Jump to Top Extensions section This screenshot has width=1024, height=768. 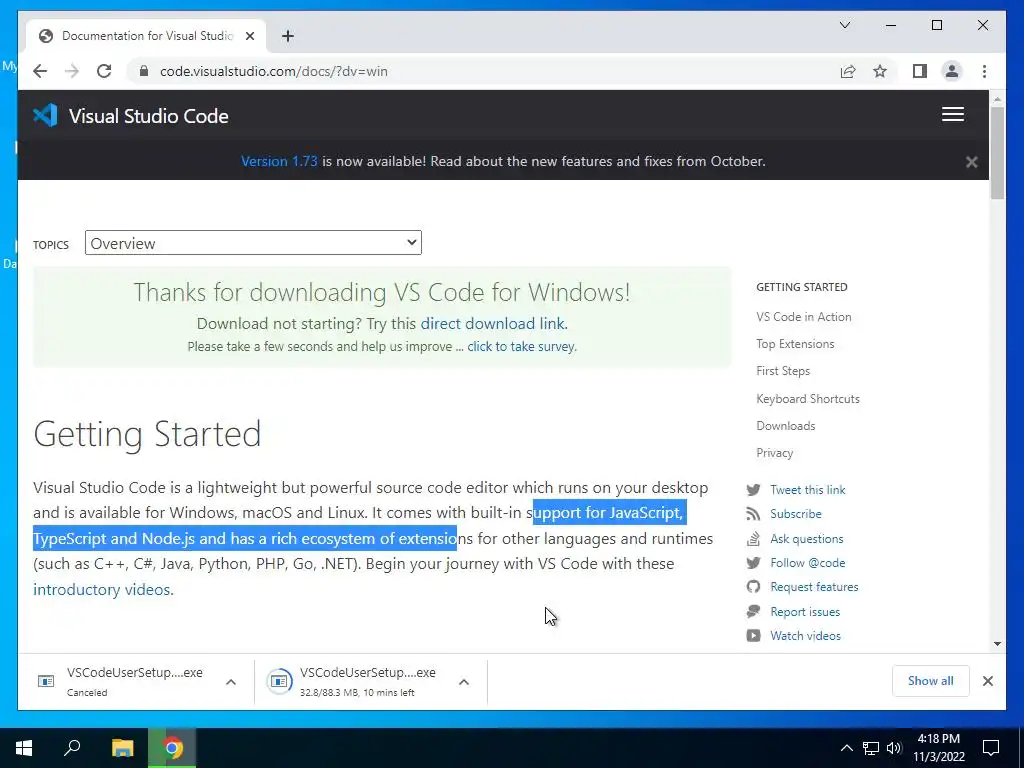tap(795, 344)
